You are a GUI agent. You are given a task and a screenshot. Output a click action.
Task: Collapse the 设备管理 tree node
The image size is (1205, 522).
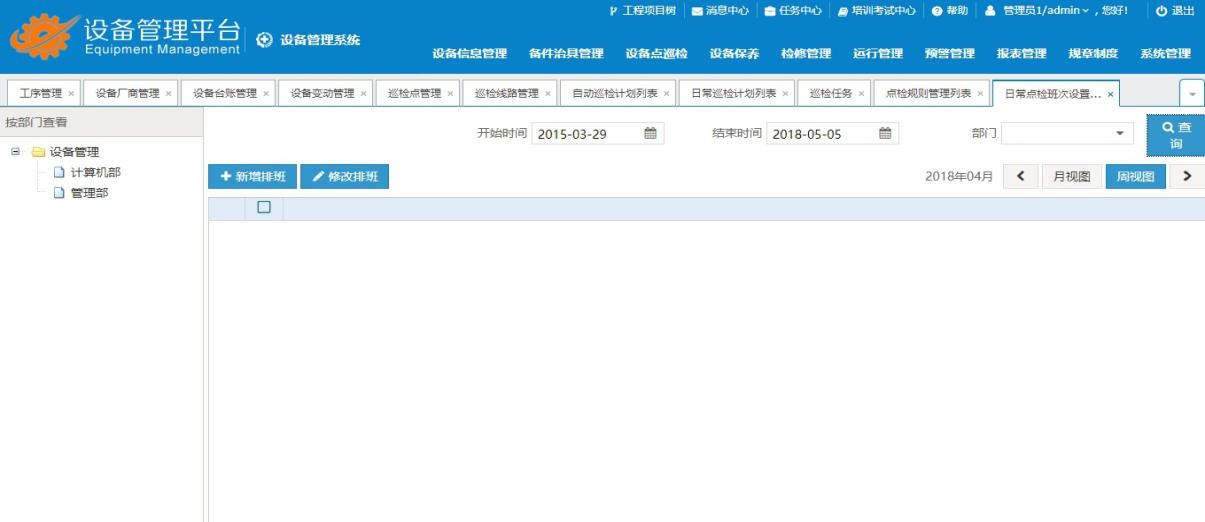[x=15, y=152]
